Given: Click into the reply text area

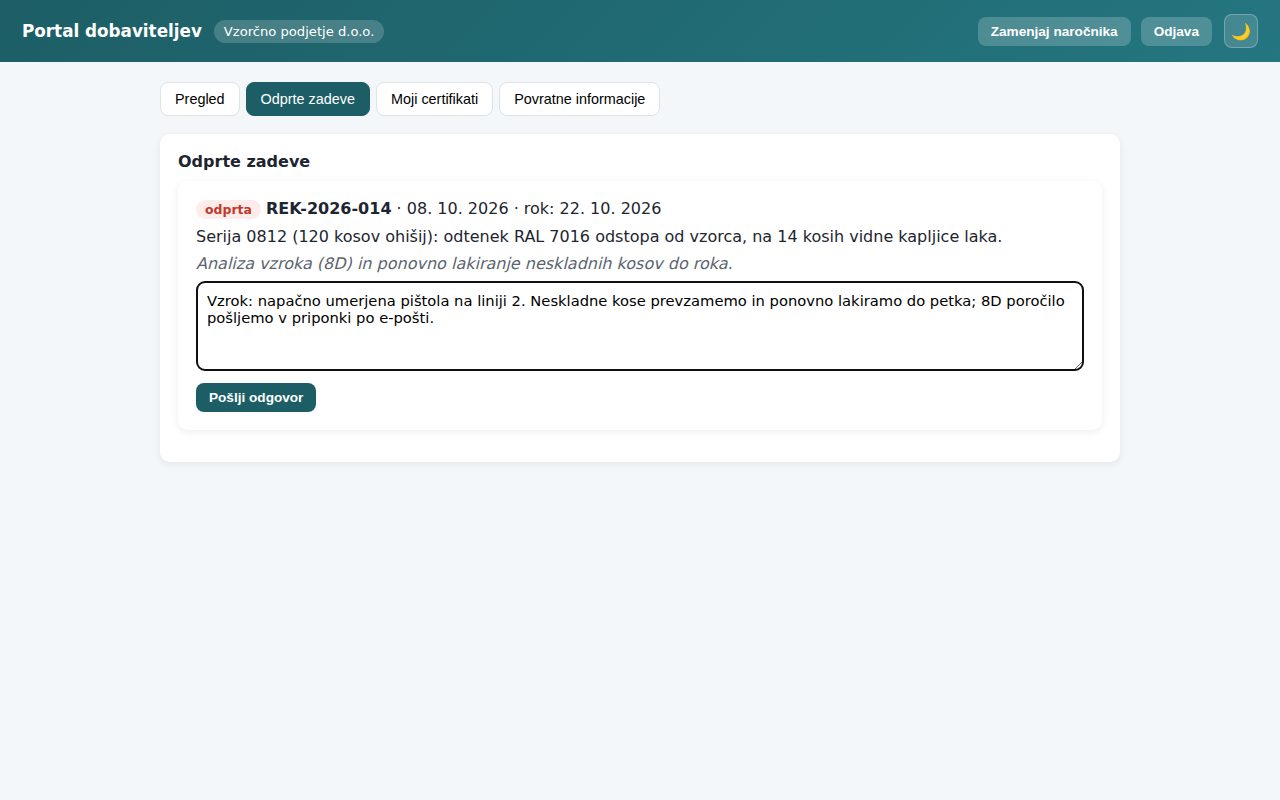Looking at the screenshot, I should coord(640,326).
